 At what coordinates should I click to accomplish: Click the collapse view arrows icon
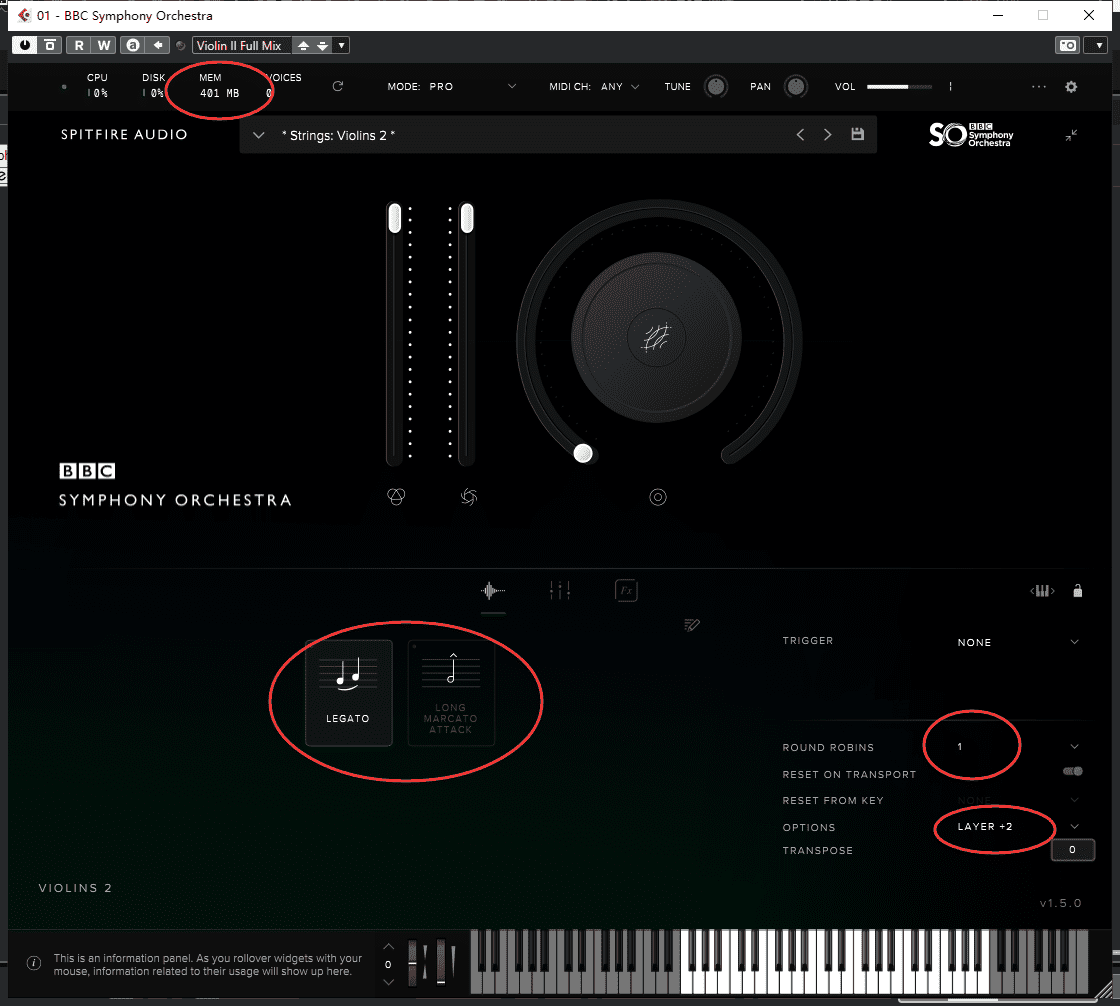(x=1071, y=135)
